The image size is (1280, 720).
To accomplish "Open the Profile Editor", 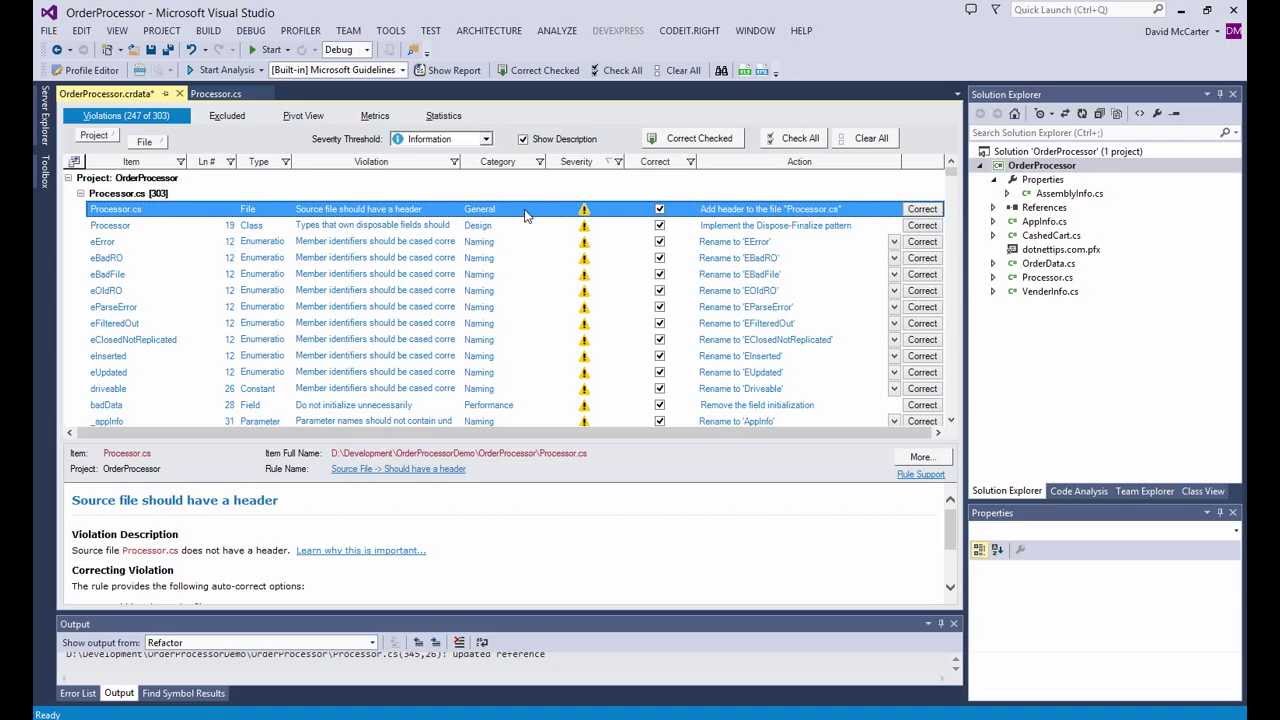I will (84, 70).
